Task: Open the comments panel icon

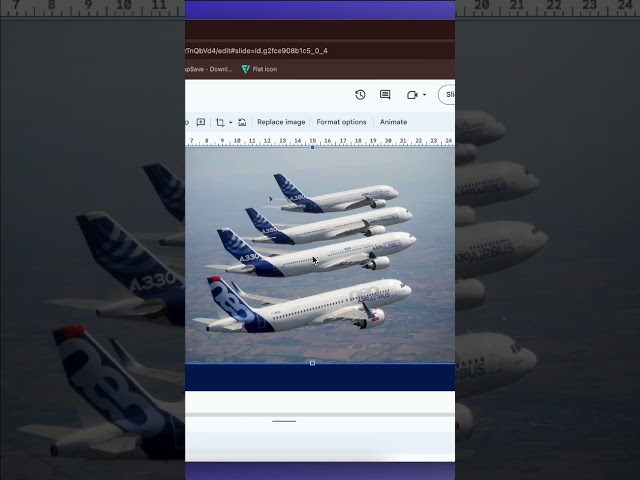Action: [x=384, y=95]
